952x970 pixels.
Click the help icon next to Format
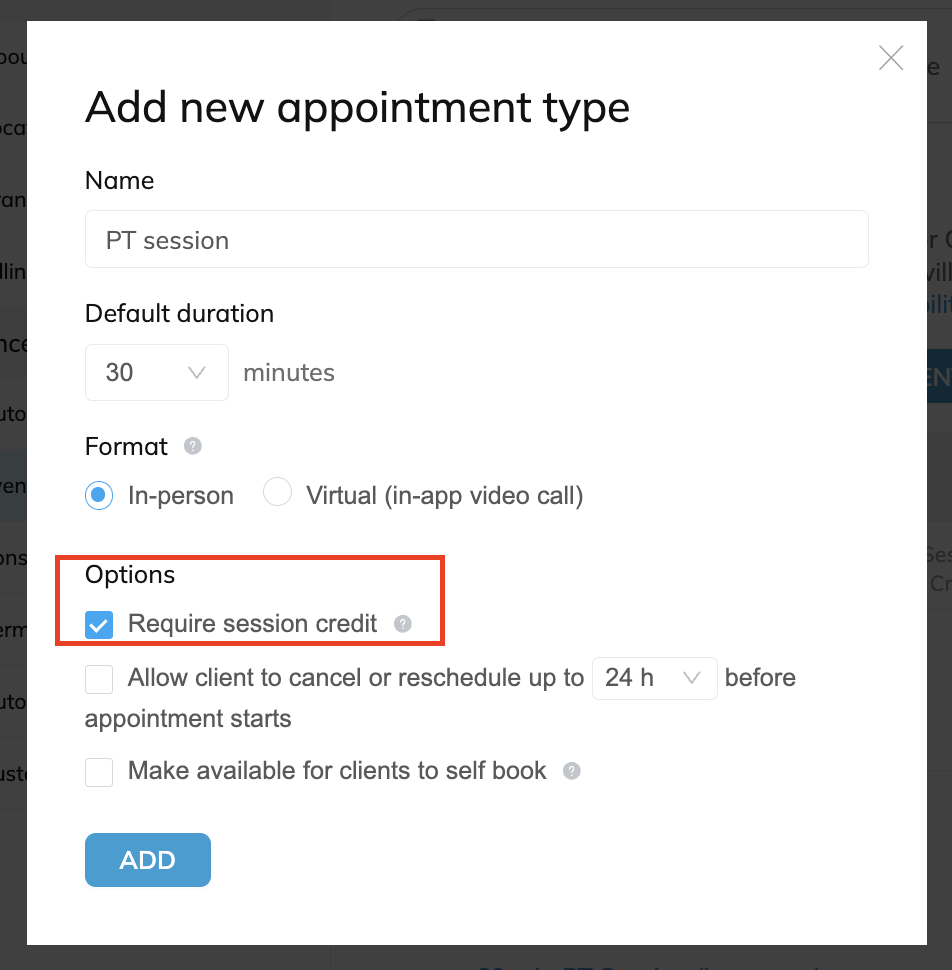pyautogui.click(x=193, y=446)
